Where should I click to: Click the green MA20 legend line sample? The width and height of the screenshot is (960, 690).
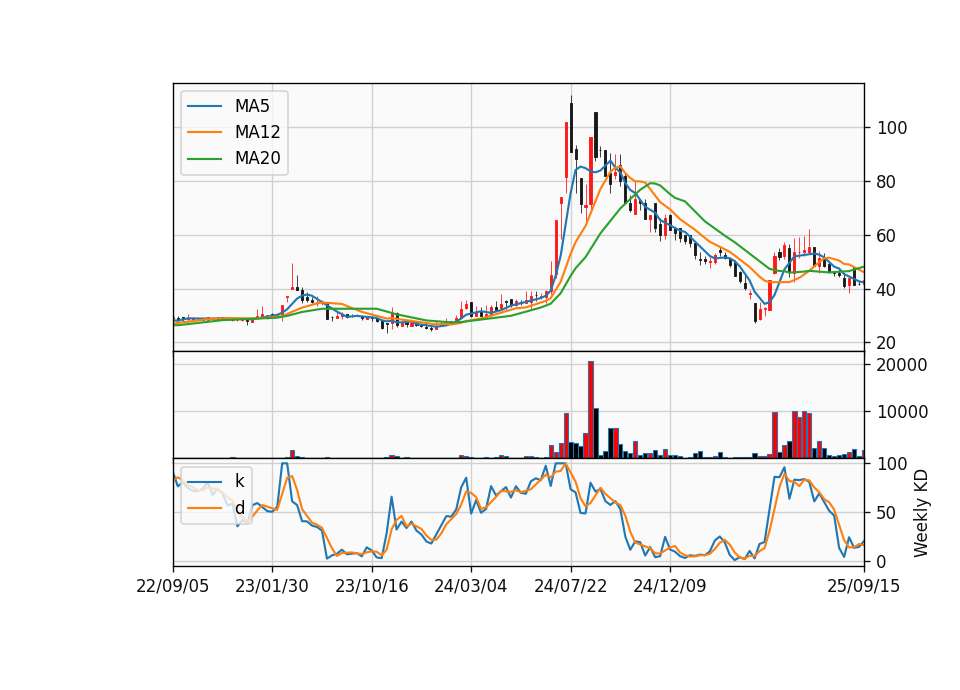pyautogui.click(x=204, y=159)
